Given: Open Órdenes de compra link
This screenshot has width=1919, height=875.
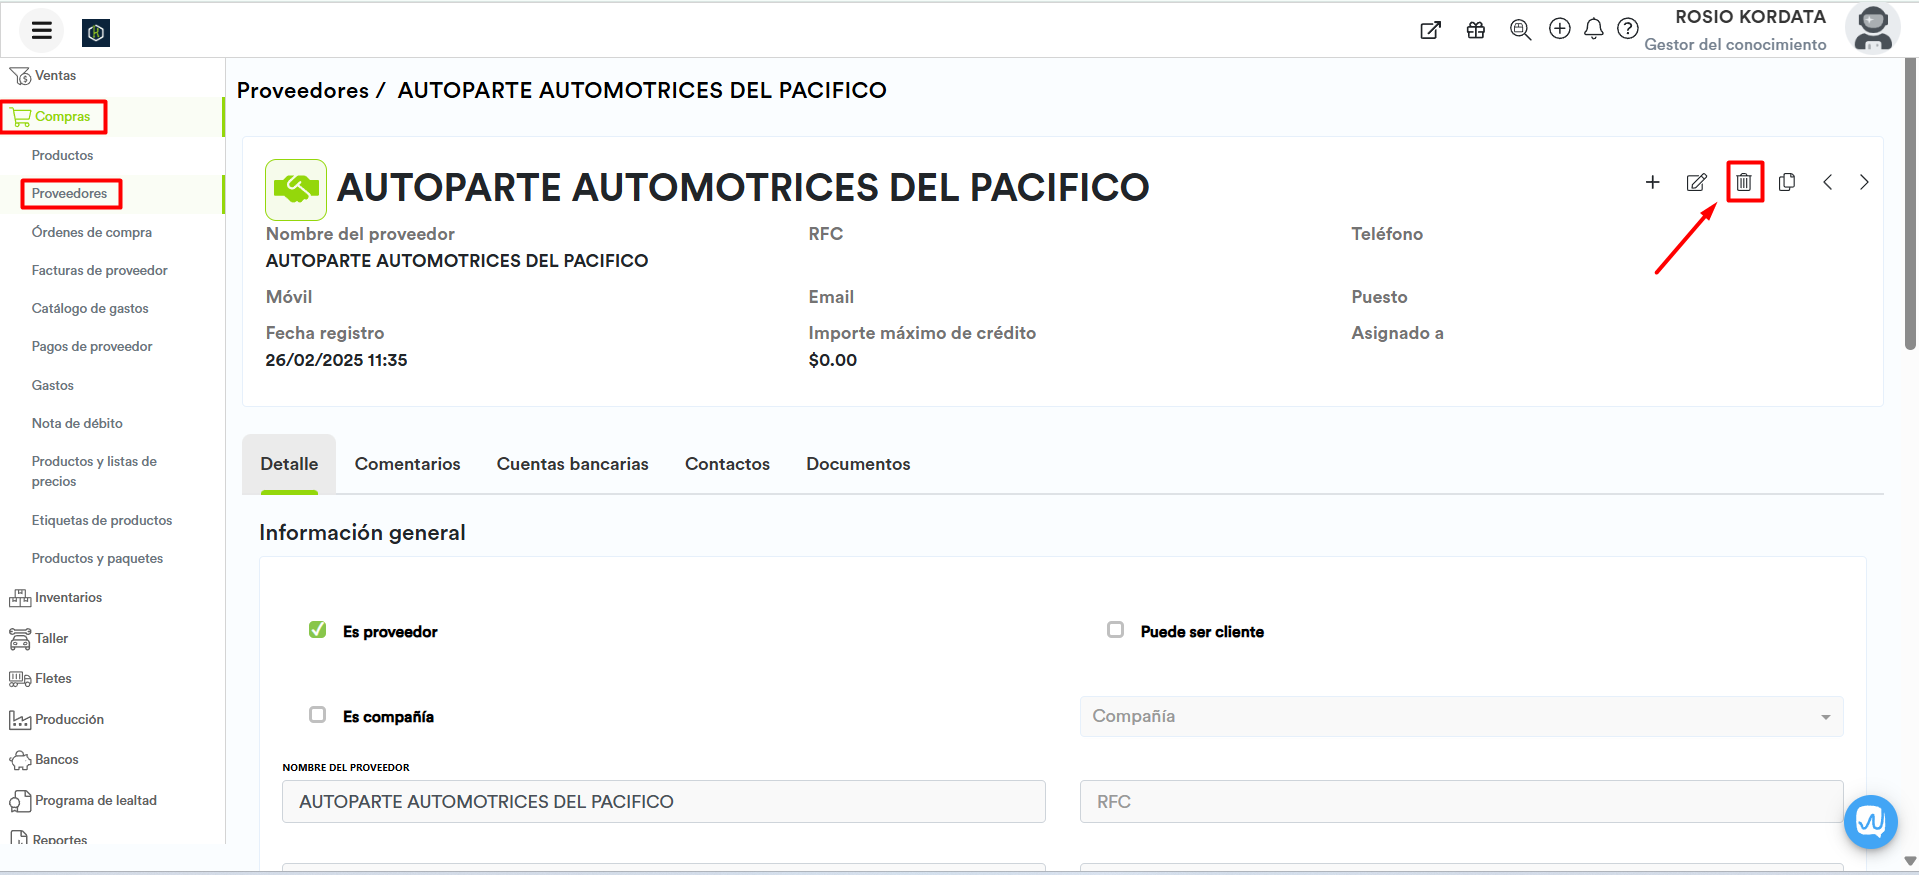Looking at the screenshot, I should tap(92, 233).
